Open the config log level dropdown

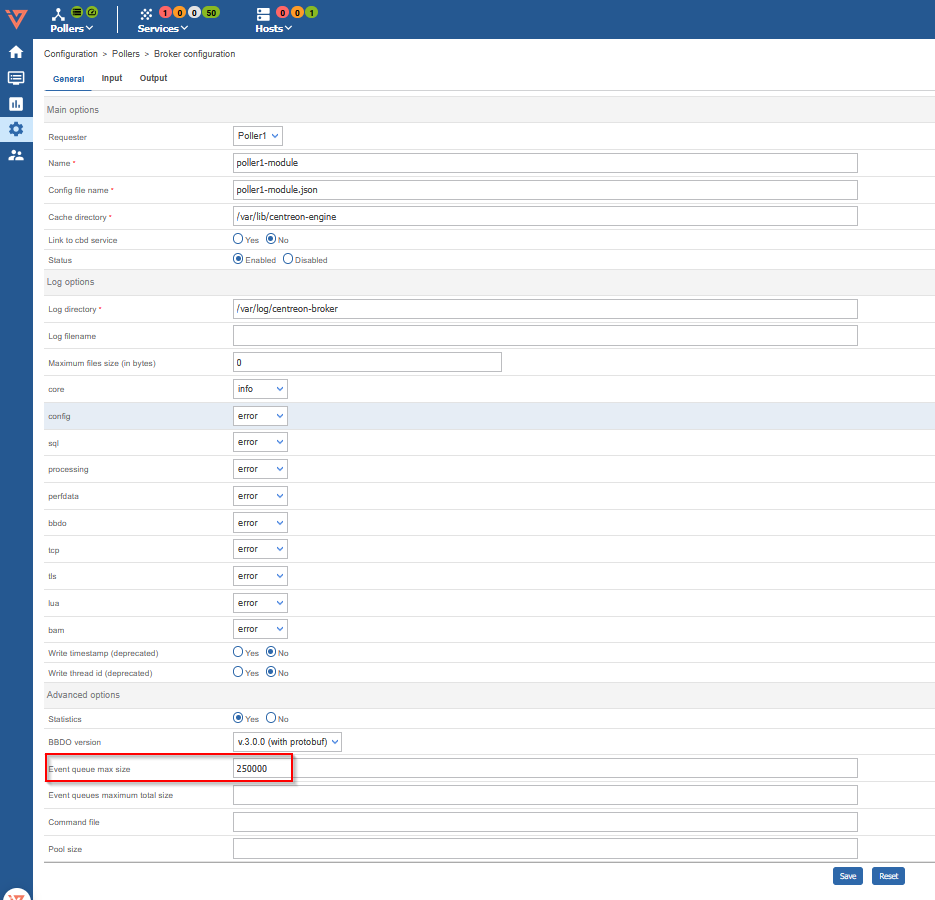(260, 416)
